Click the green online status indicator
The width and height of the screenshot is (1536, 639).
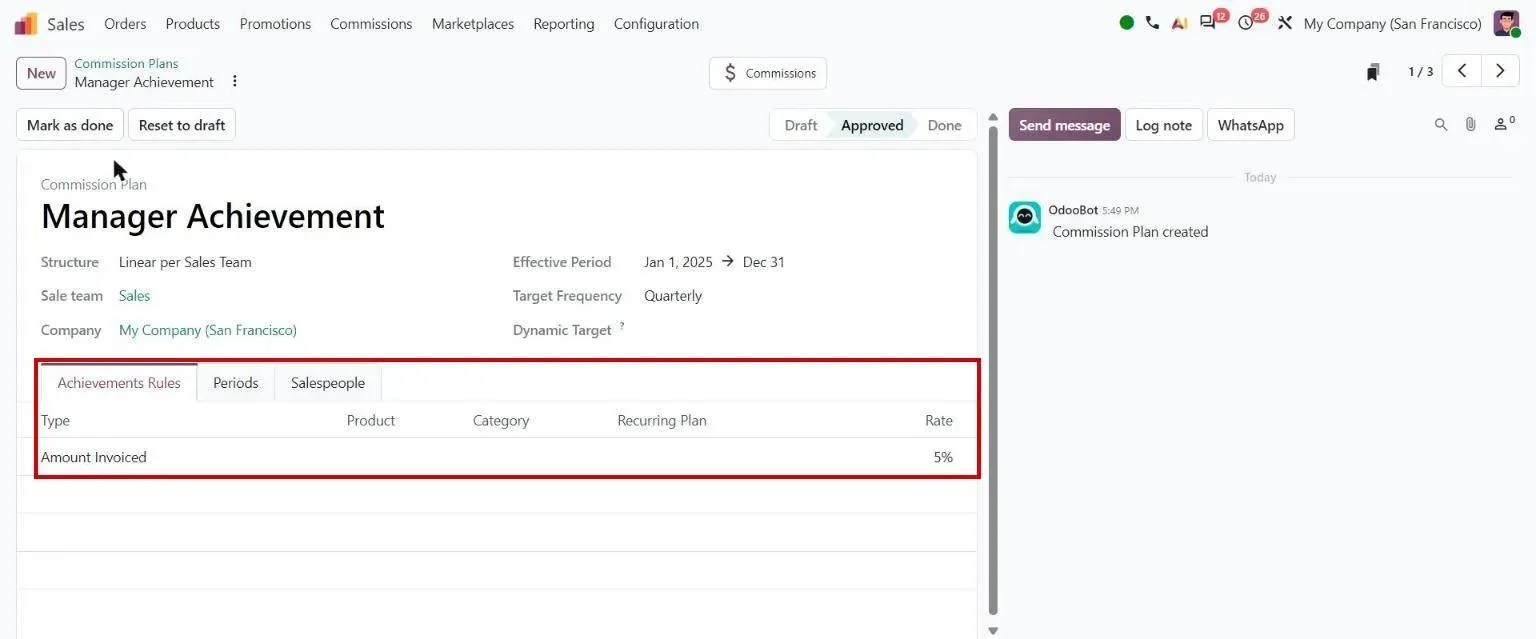click(1127, 23)
